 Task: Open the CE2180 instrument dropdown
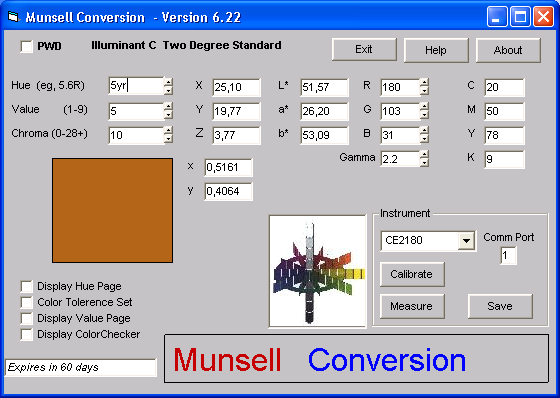466,240
